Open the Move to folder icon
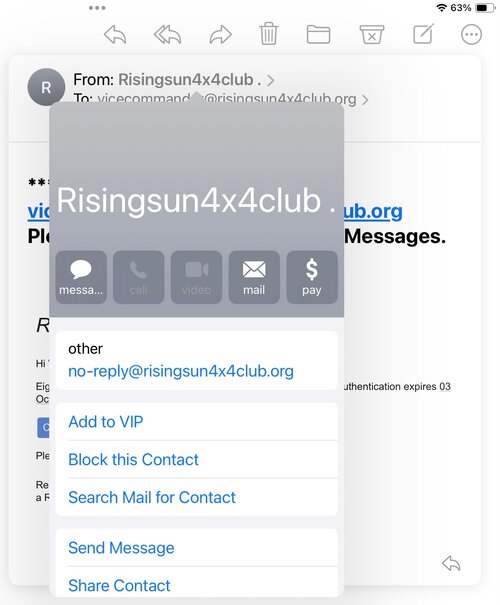The image size is (500, 605). coord(318,35)
